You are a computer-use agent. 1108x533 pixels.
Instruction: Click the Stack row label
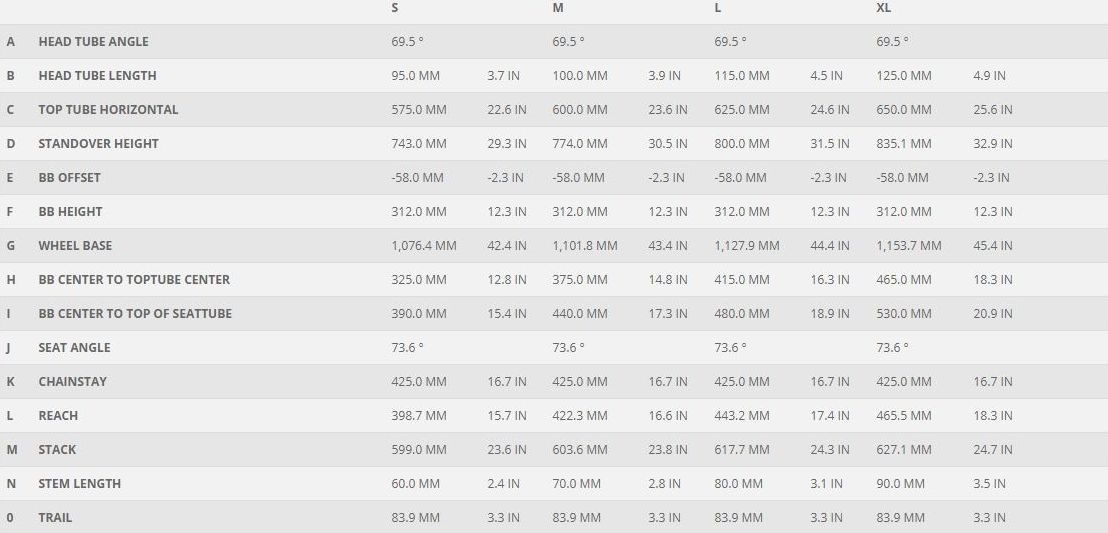point(57,450)
